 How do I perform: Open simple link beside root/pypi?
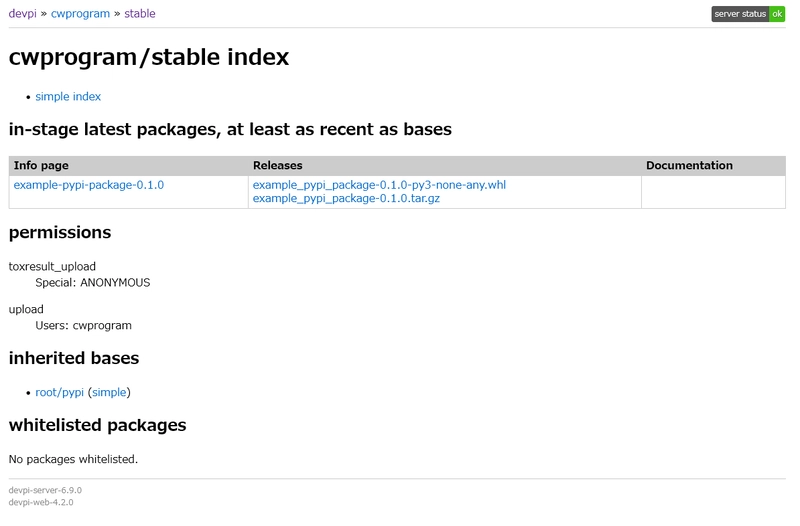[109, 392]
